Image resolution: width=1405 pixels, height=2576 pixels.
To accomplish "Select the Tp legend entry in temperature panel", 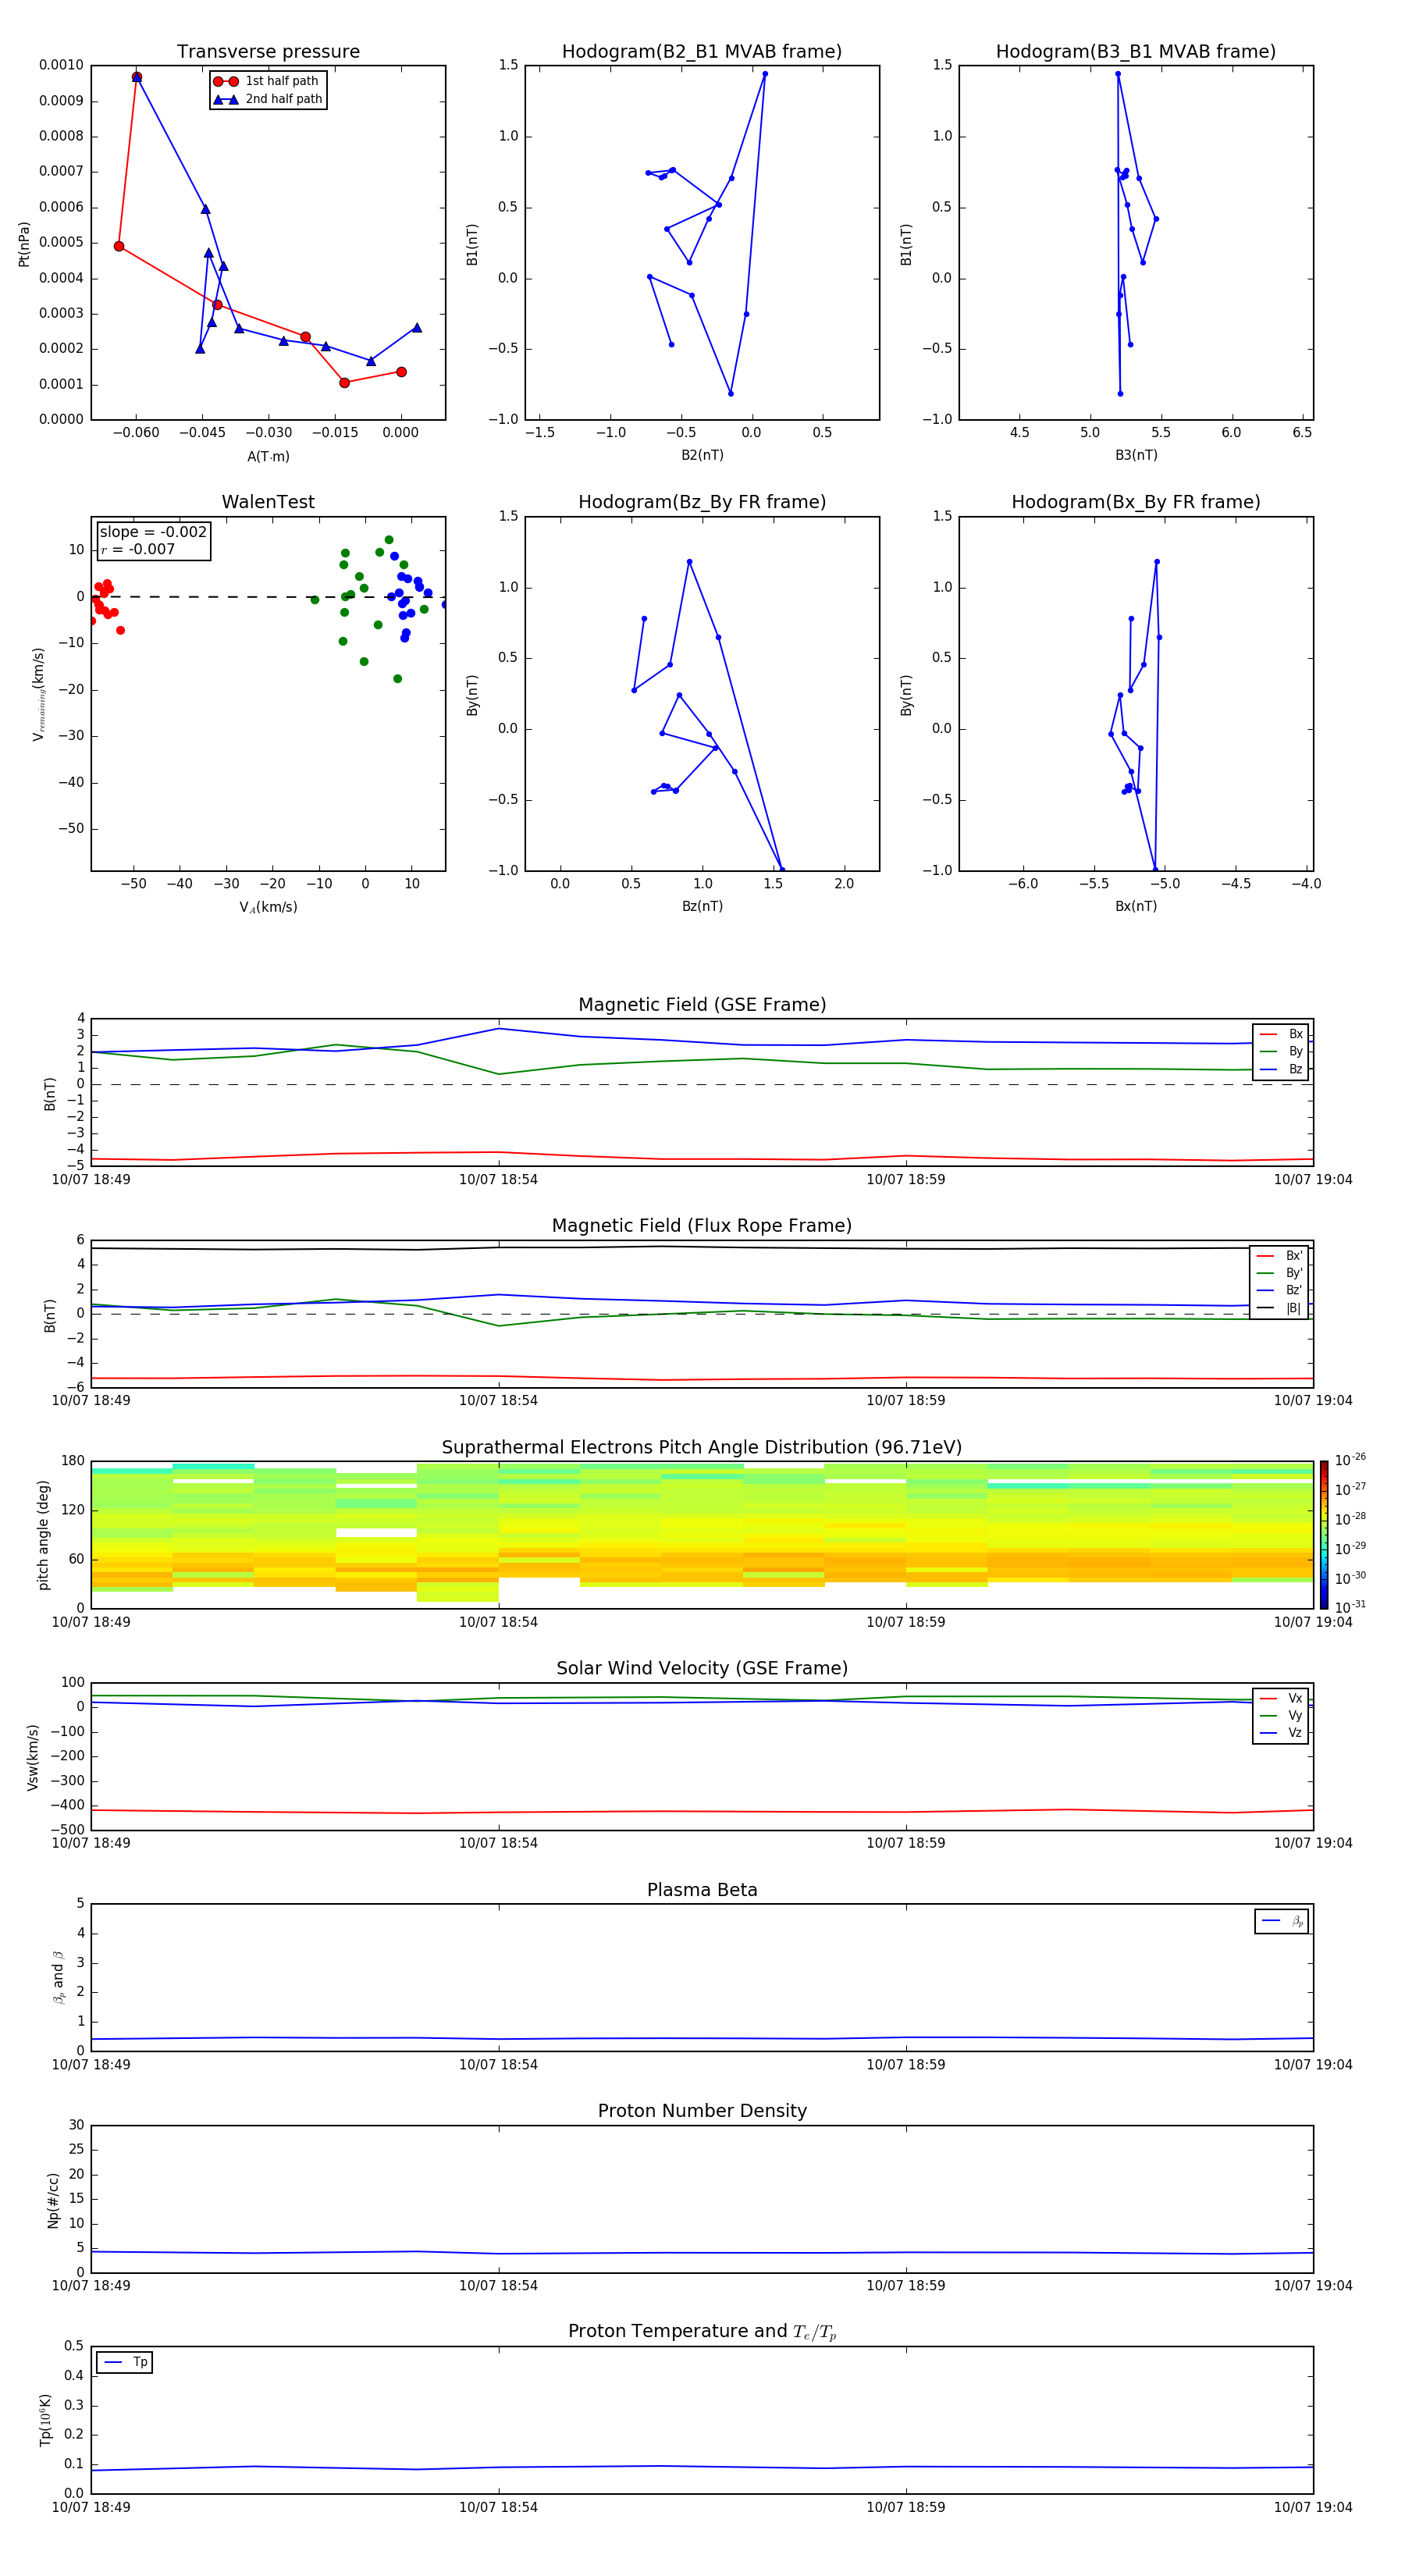I will click(x=125, y=2362).
